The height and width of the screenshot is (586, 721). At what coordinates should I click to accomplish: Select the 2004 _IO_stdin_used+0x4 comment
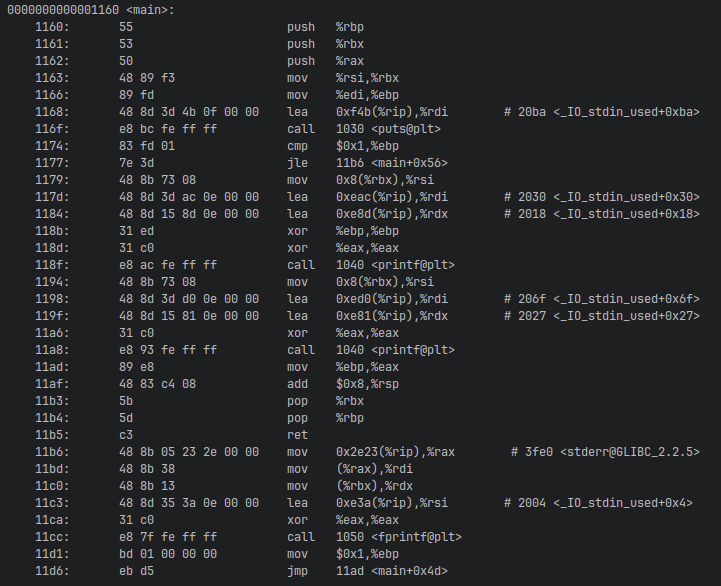[598, 503]
